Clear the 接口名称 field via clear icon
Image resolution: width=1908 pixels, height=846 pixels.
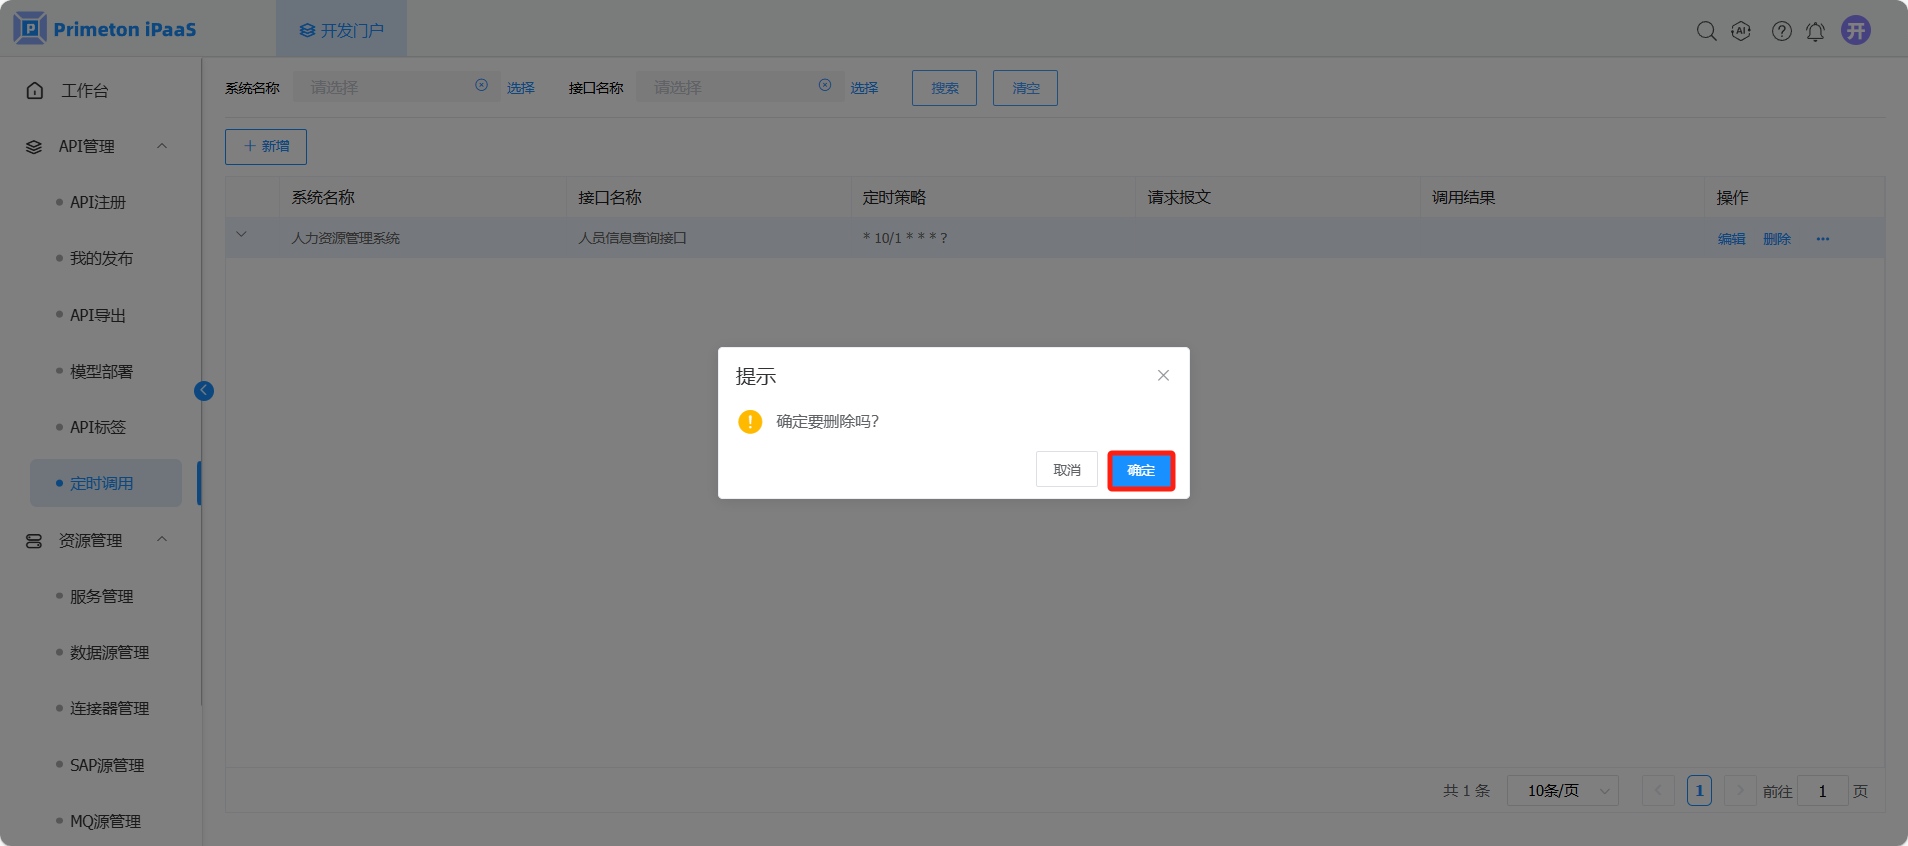(x=825, y=86)
